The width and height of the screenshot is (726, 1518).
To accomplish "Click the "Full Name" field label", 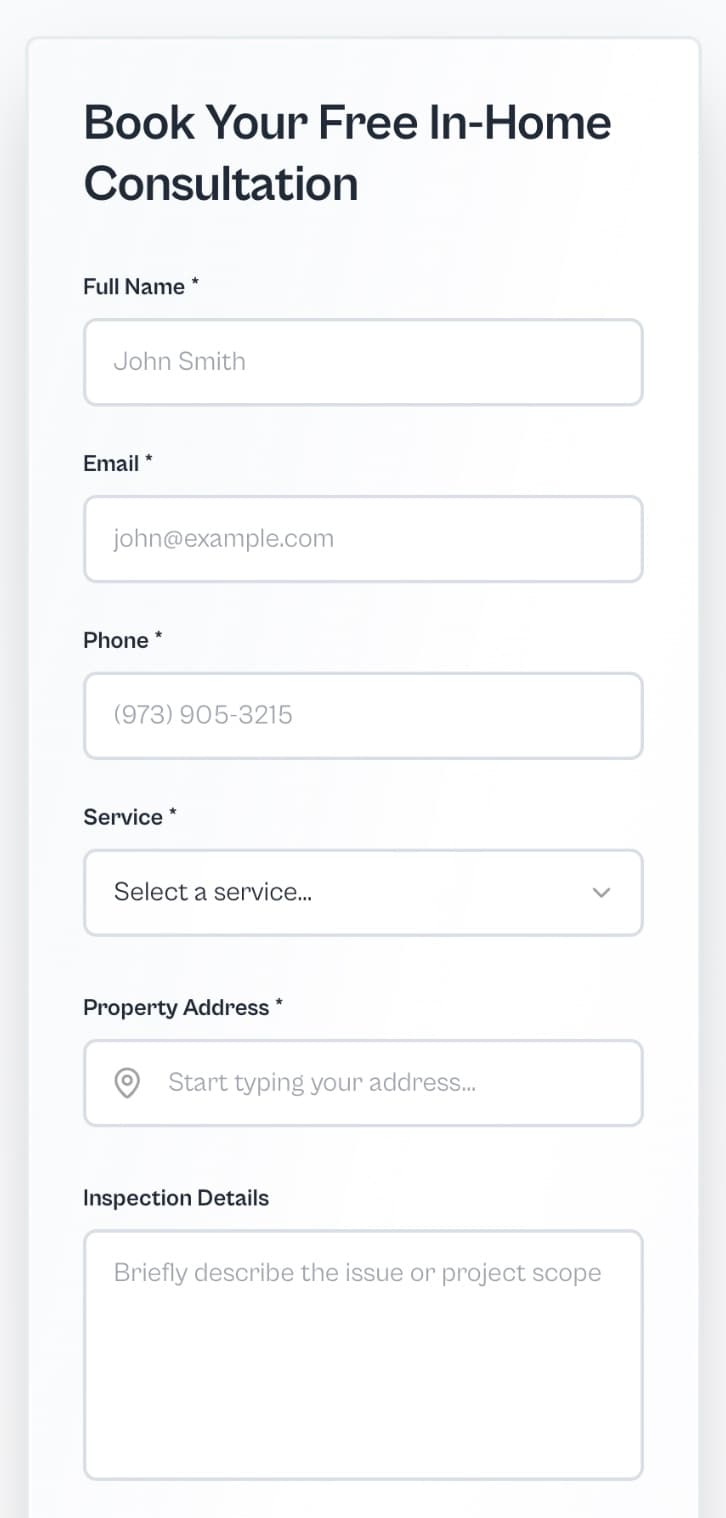I will tap(134, 287).
